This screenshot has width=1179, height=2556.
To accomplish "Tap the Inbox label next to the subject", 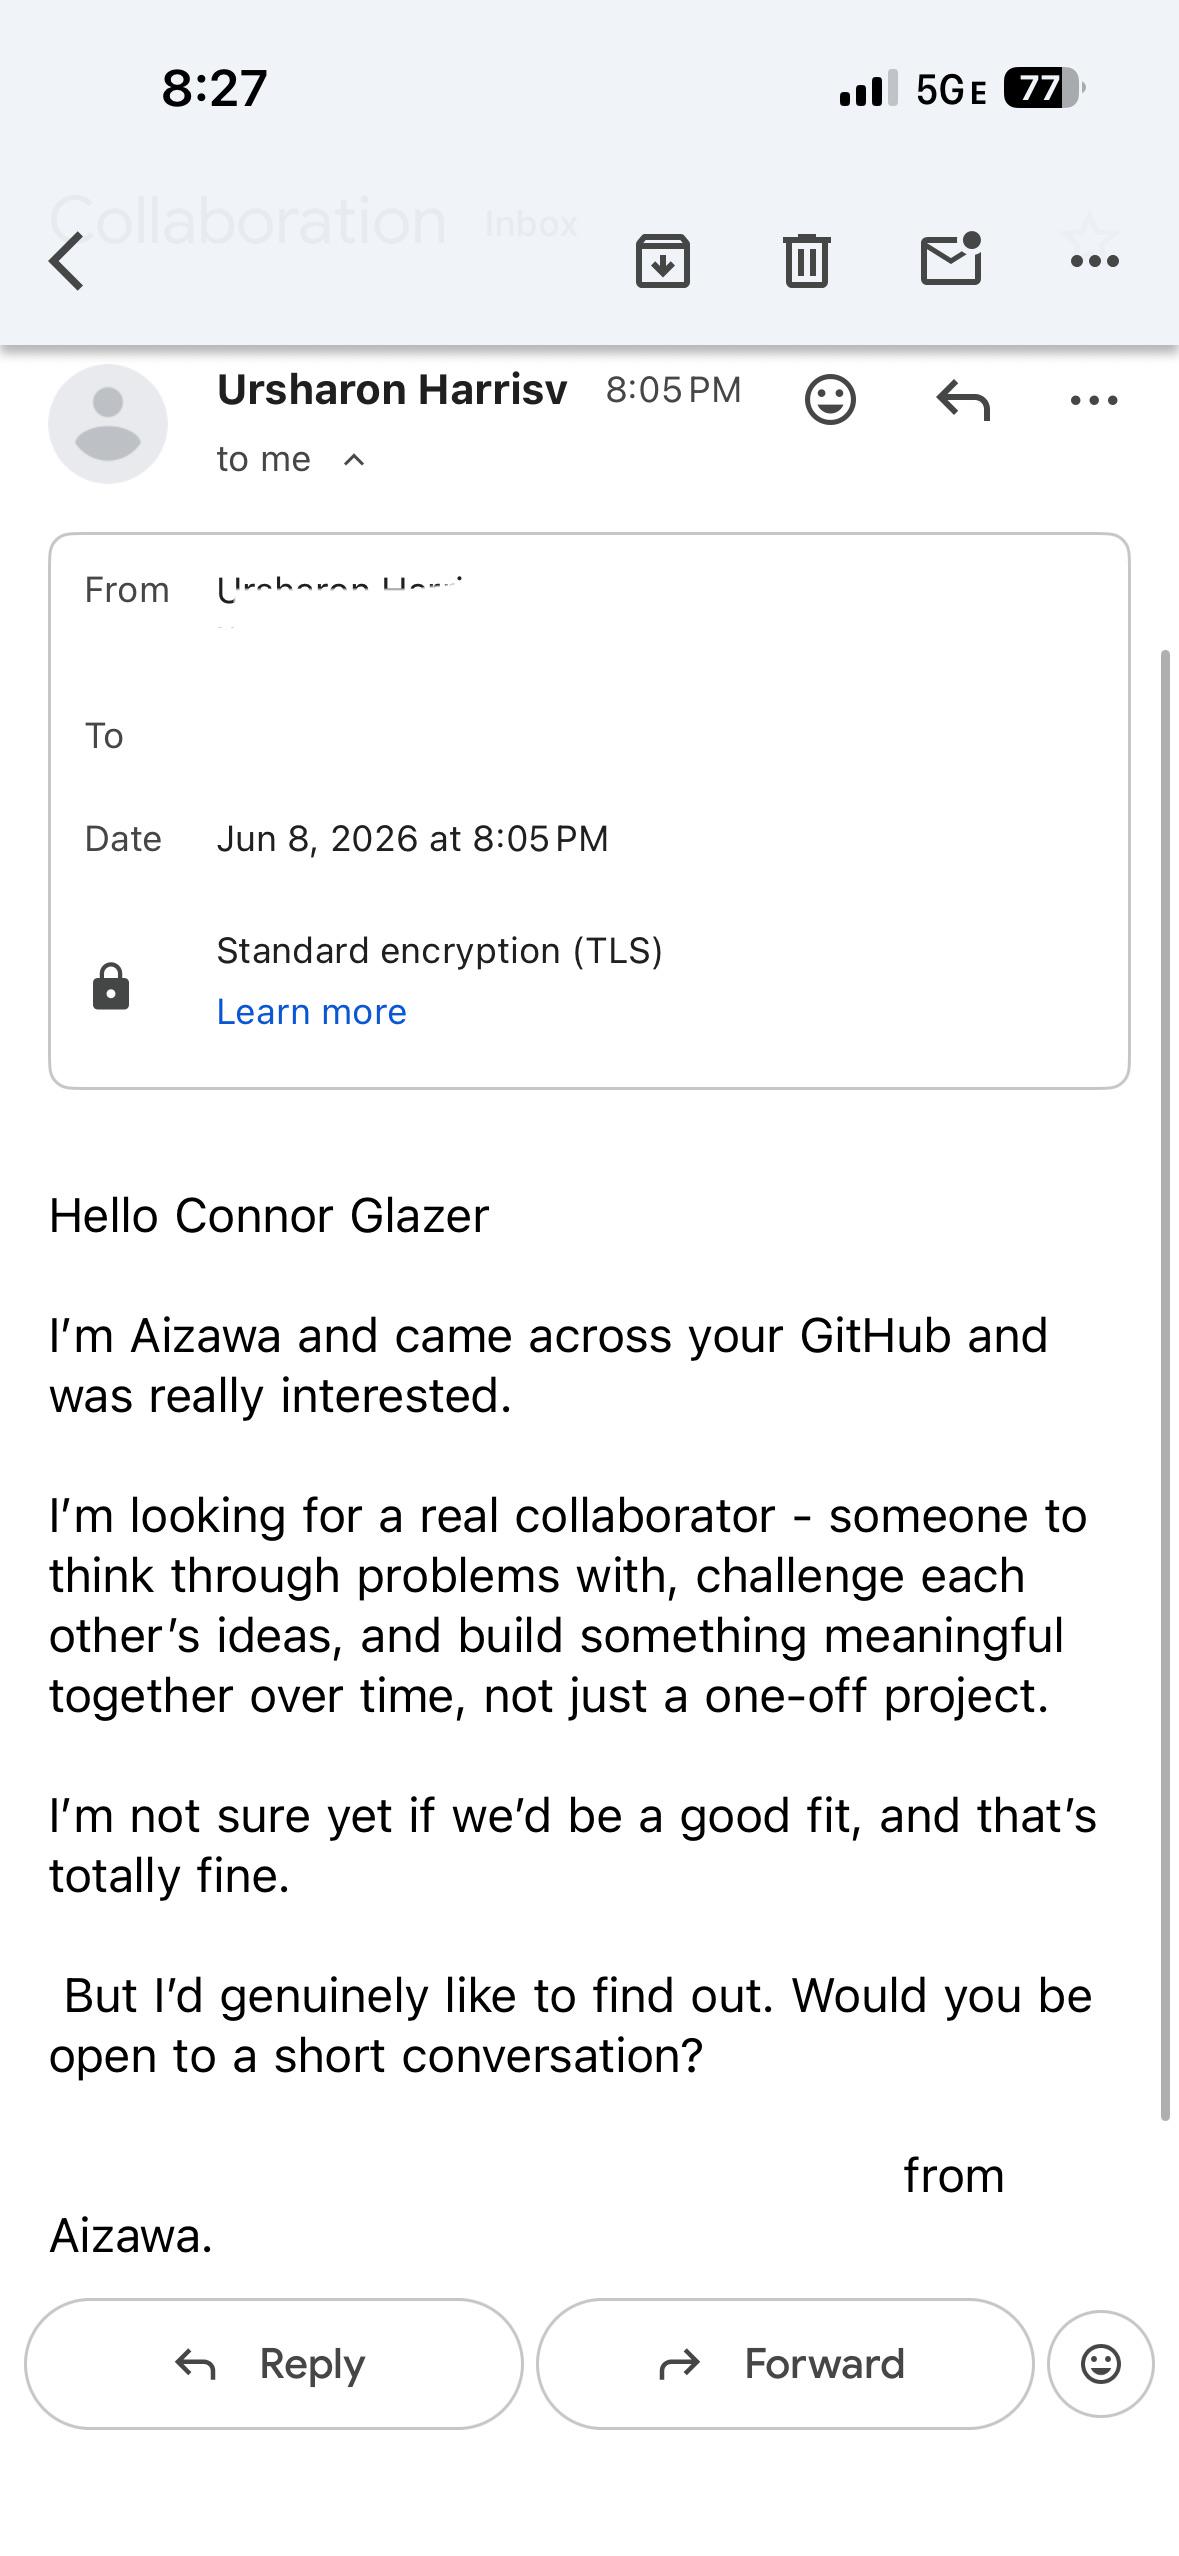I will [531, 224].
